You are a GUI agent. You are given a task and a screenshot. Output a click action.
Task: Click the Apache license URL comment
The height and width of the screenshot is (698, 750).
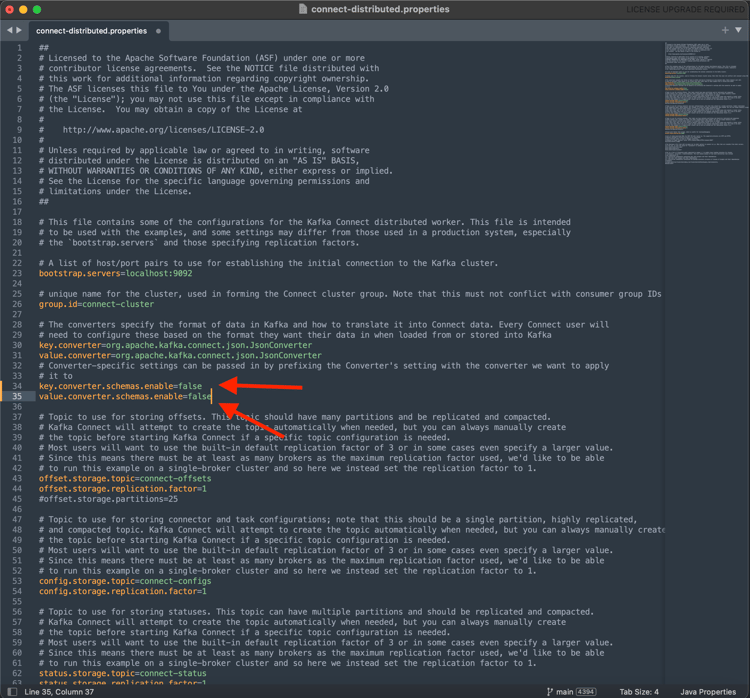(163, 130)
